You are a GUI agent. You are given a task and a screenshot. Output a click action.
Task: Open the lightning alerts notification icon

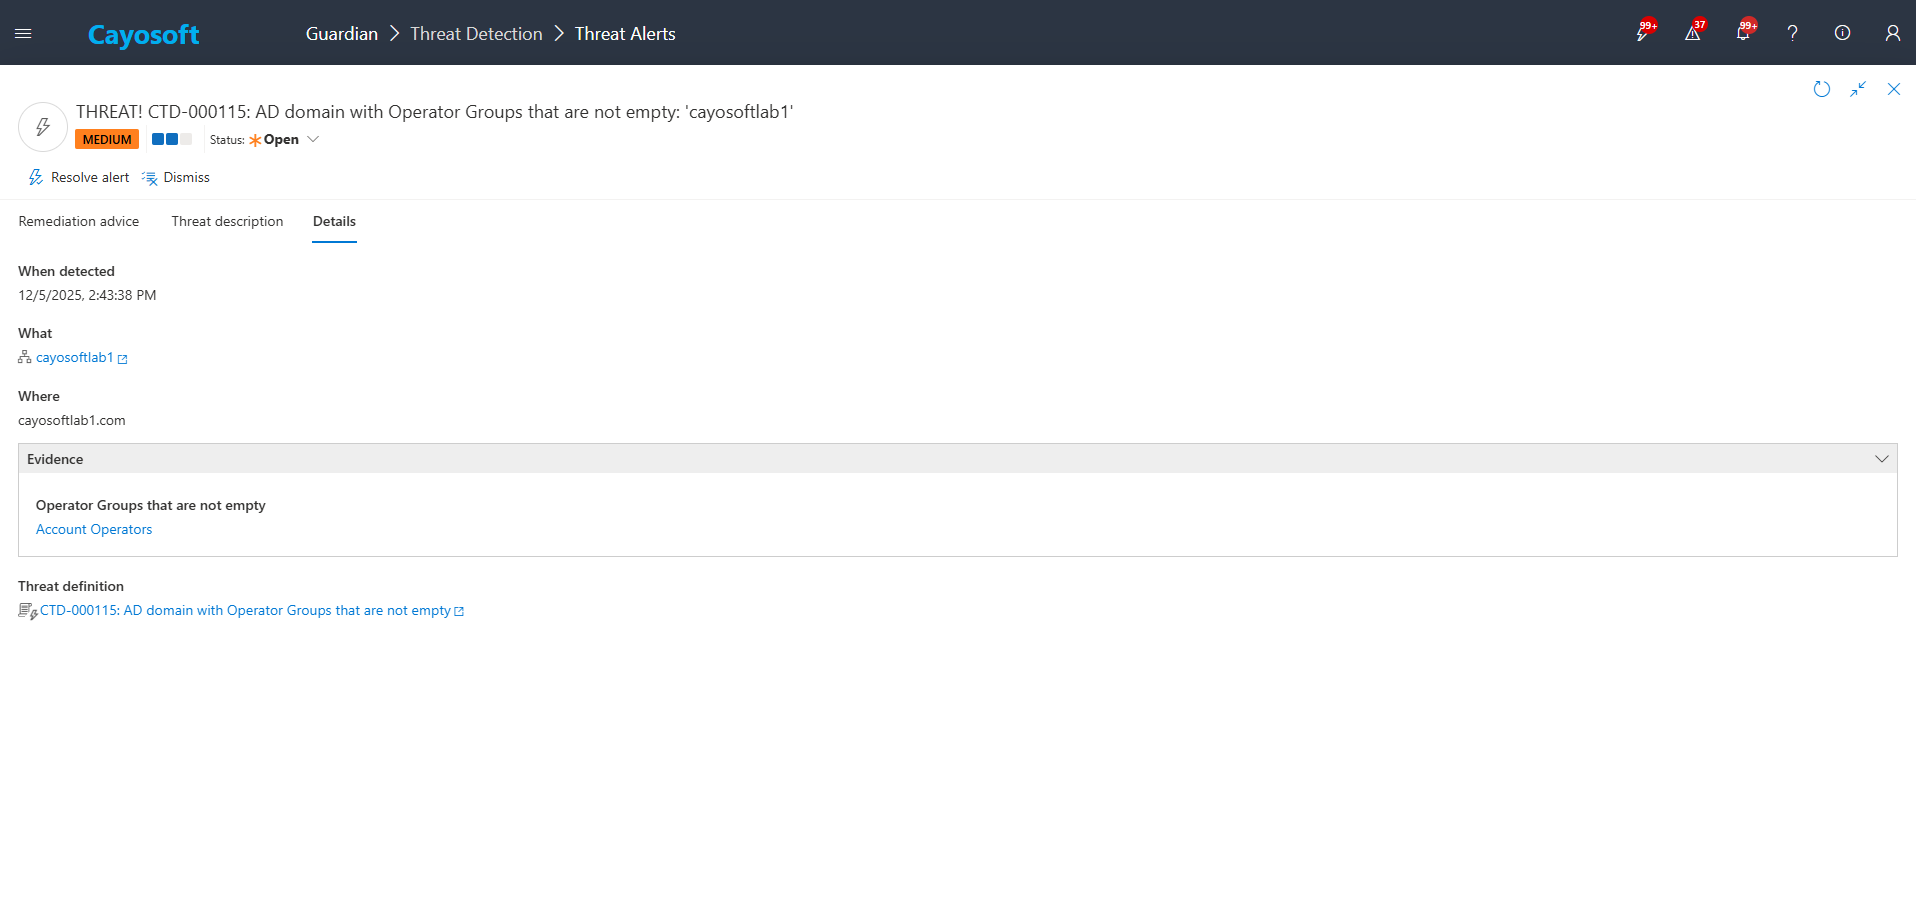[x=1642, y=34]
